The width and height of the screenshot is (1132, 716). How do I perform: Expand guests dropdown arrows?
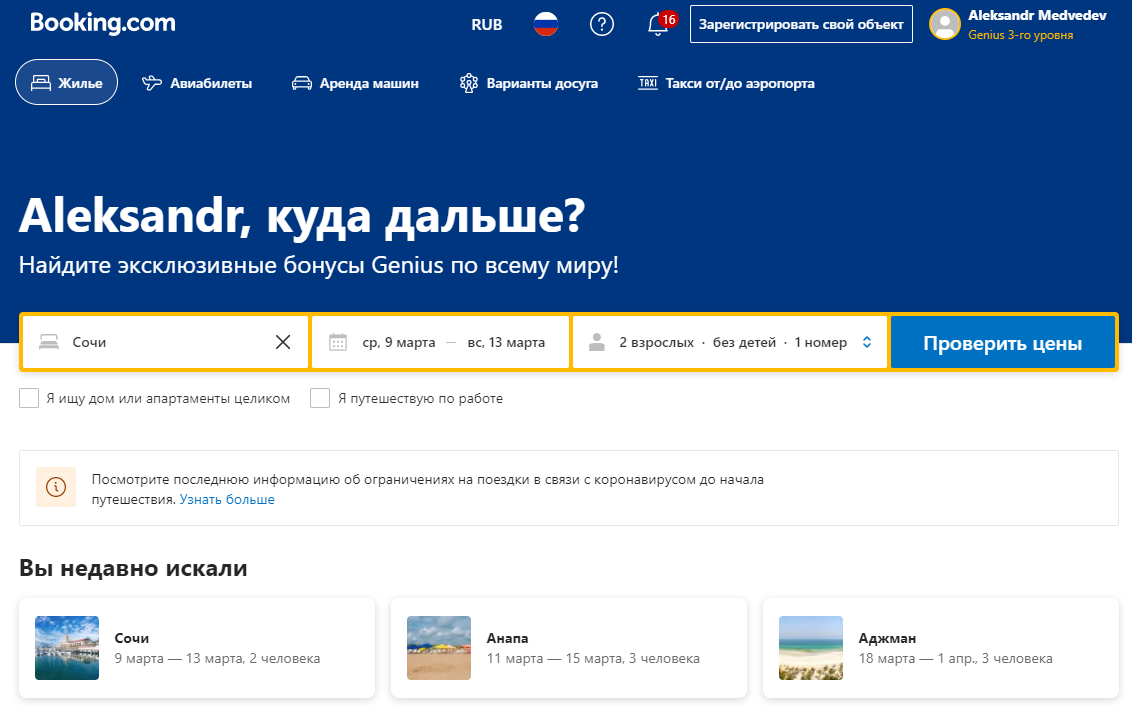[867, 342]
